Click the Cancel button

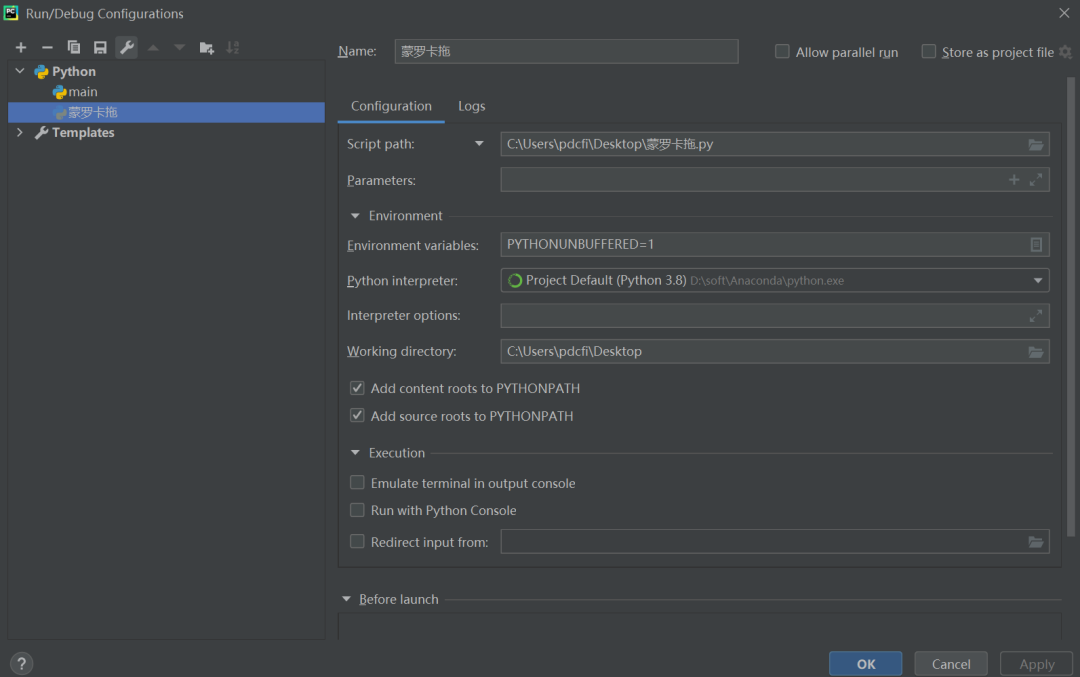(951, 664)
